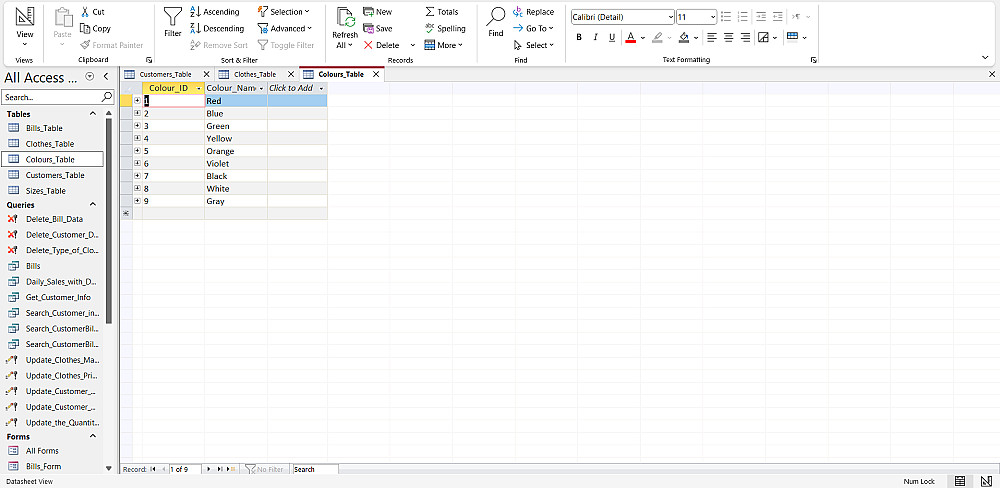1000x488 pixels.
Task: Open the More records dropdown
Action: tap(444, 45)
